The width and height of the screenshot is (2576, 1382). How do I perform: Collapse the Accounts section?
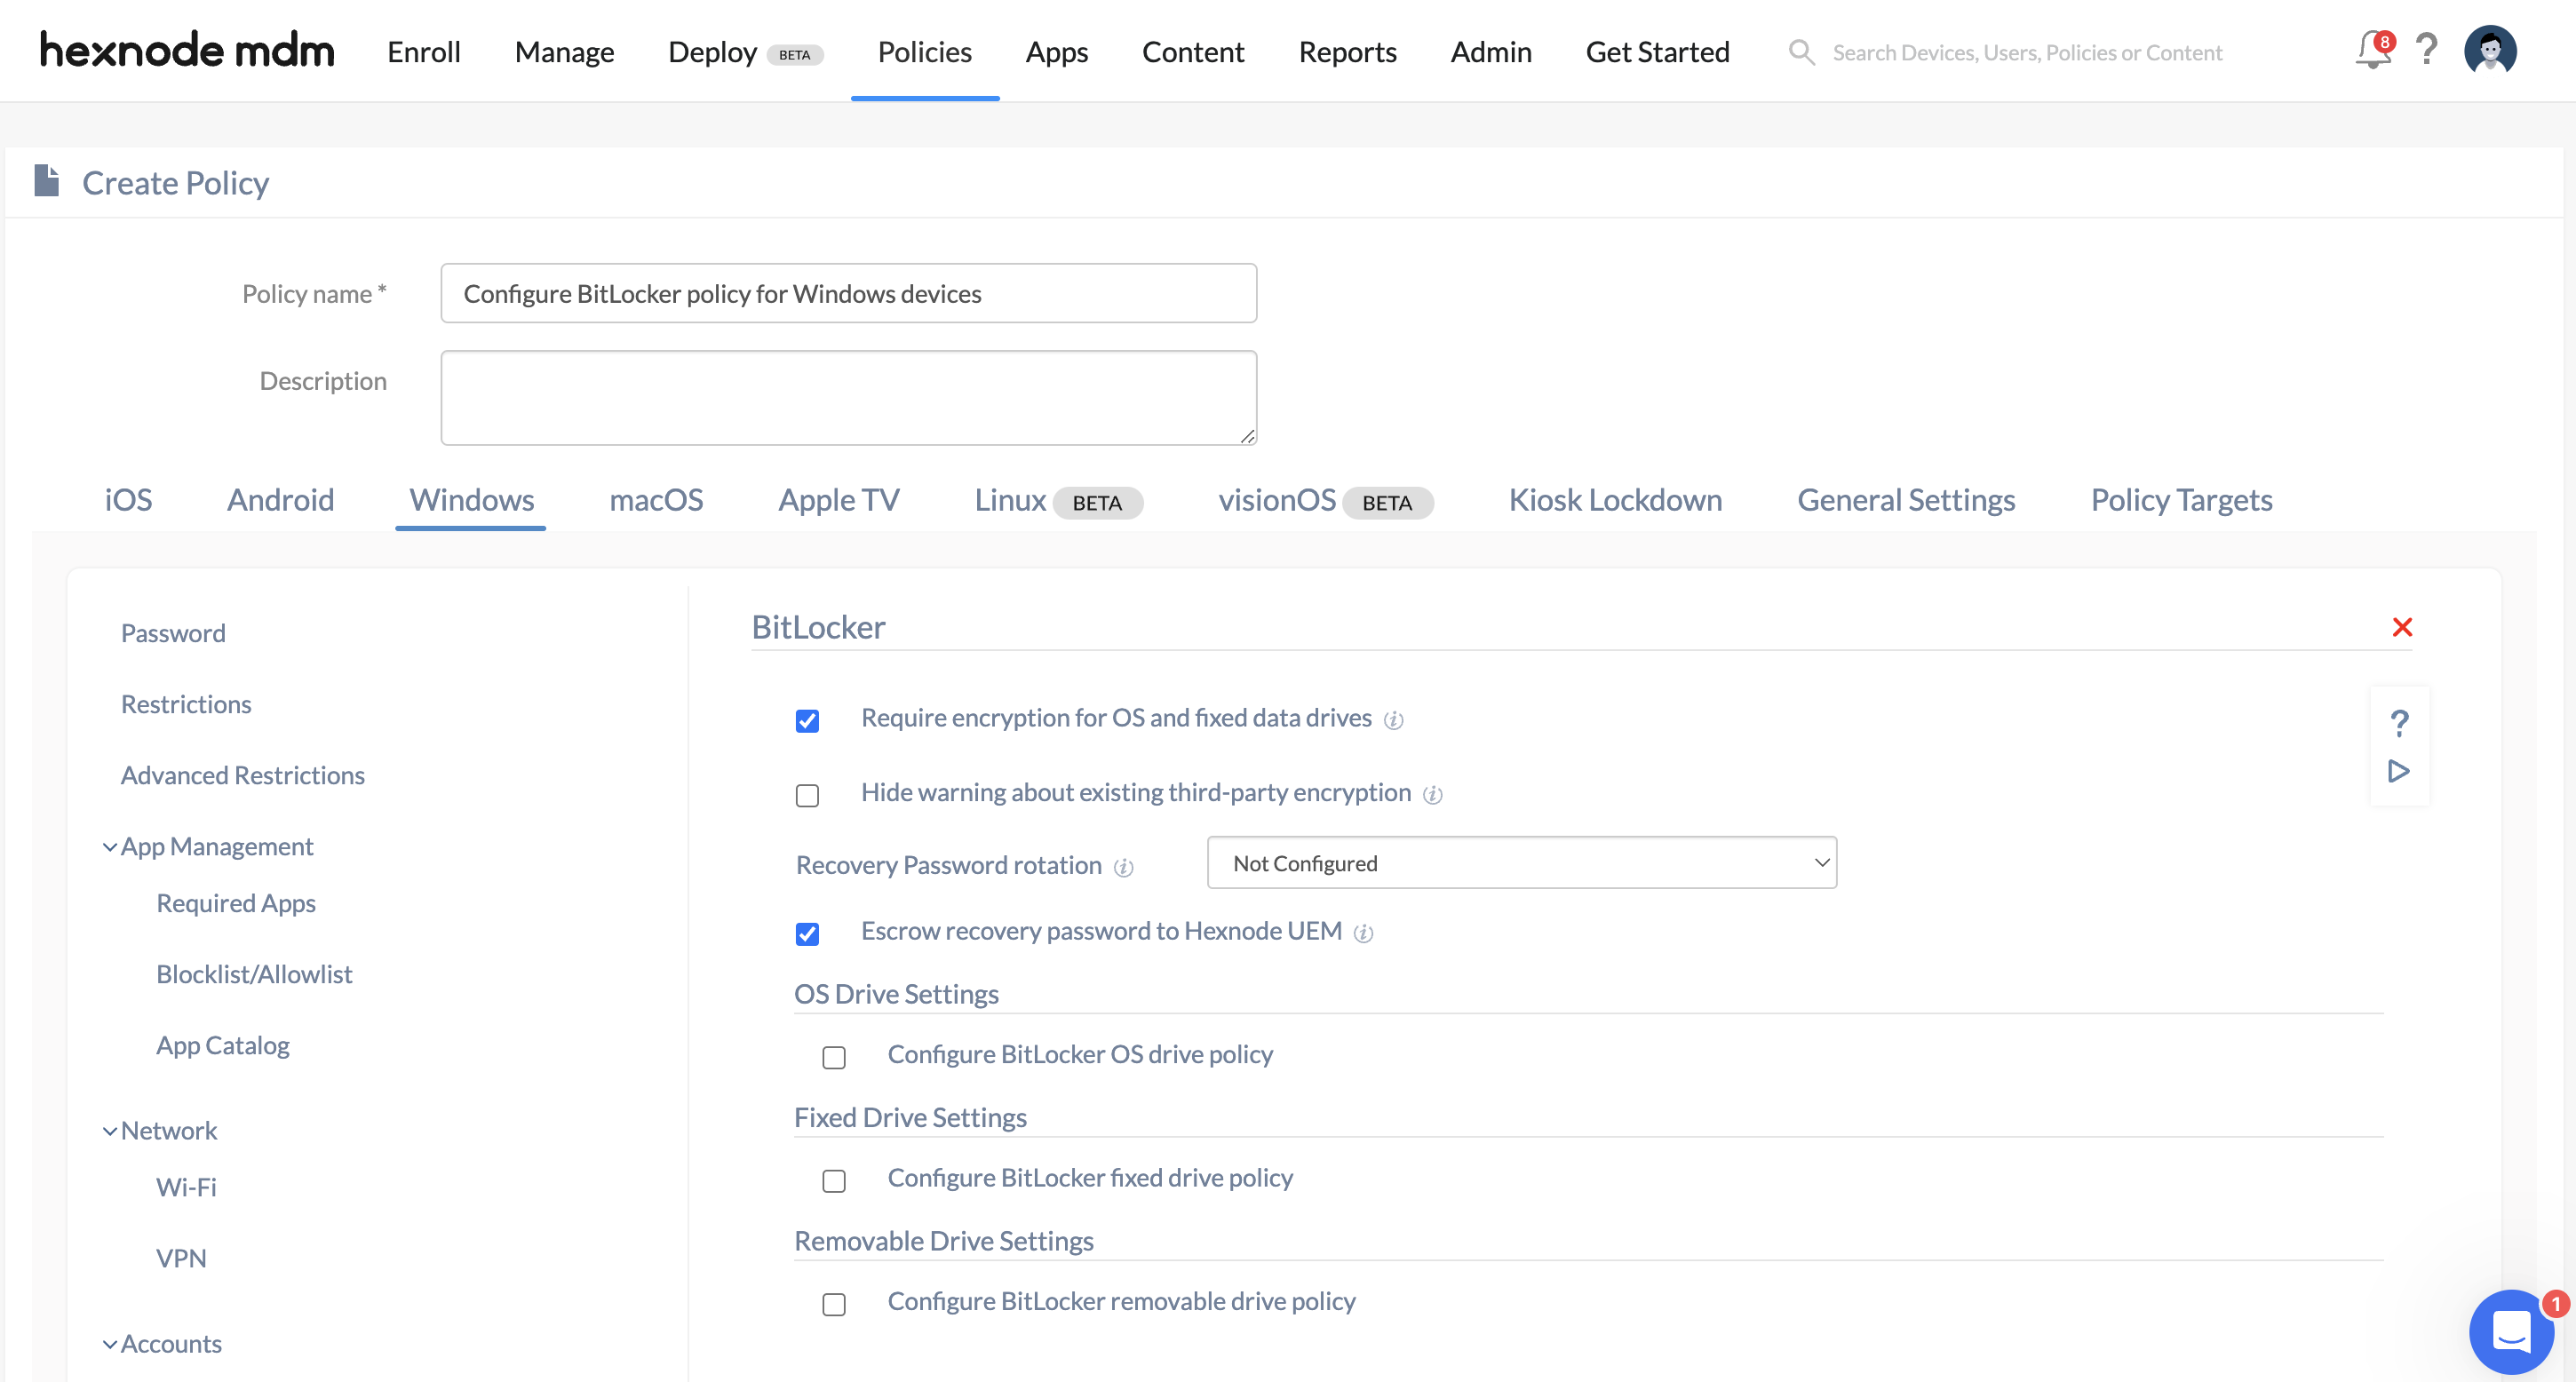pos(109,1345)
